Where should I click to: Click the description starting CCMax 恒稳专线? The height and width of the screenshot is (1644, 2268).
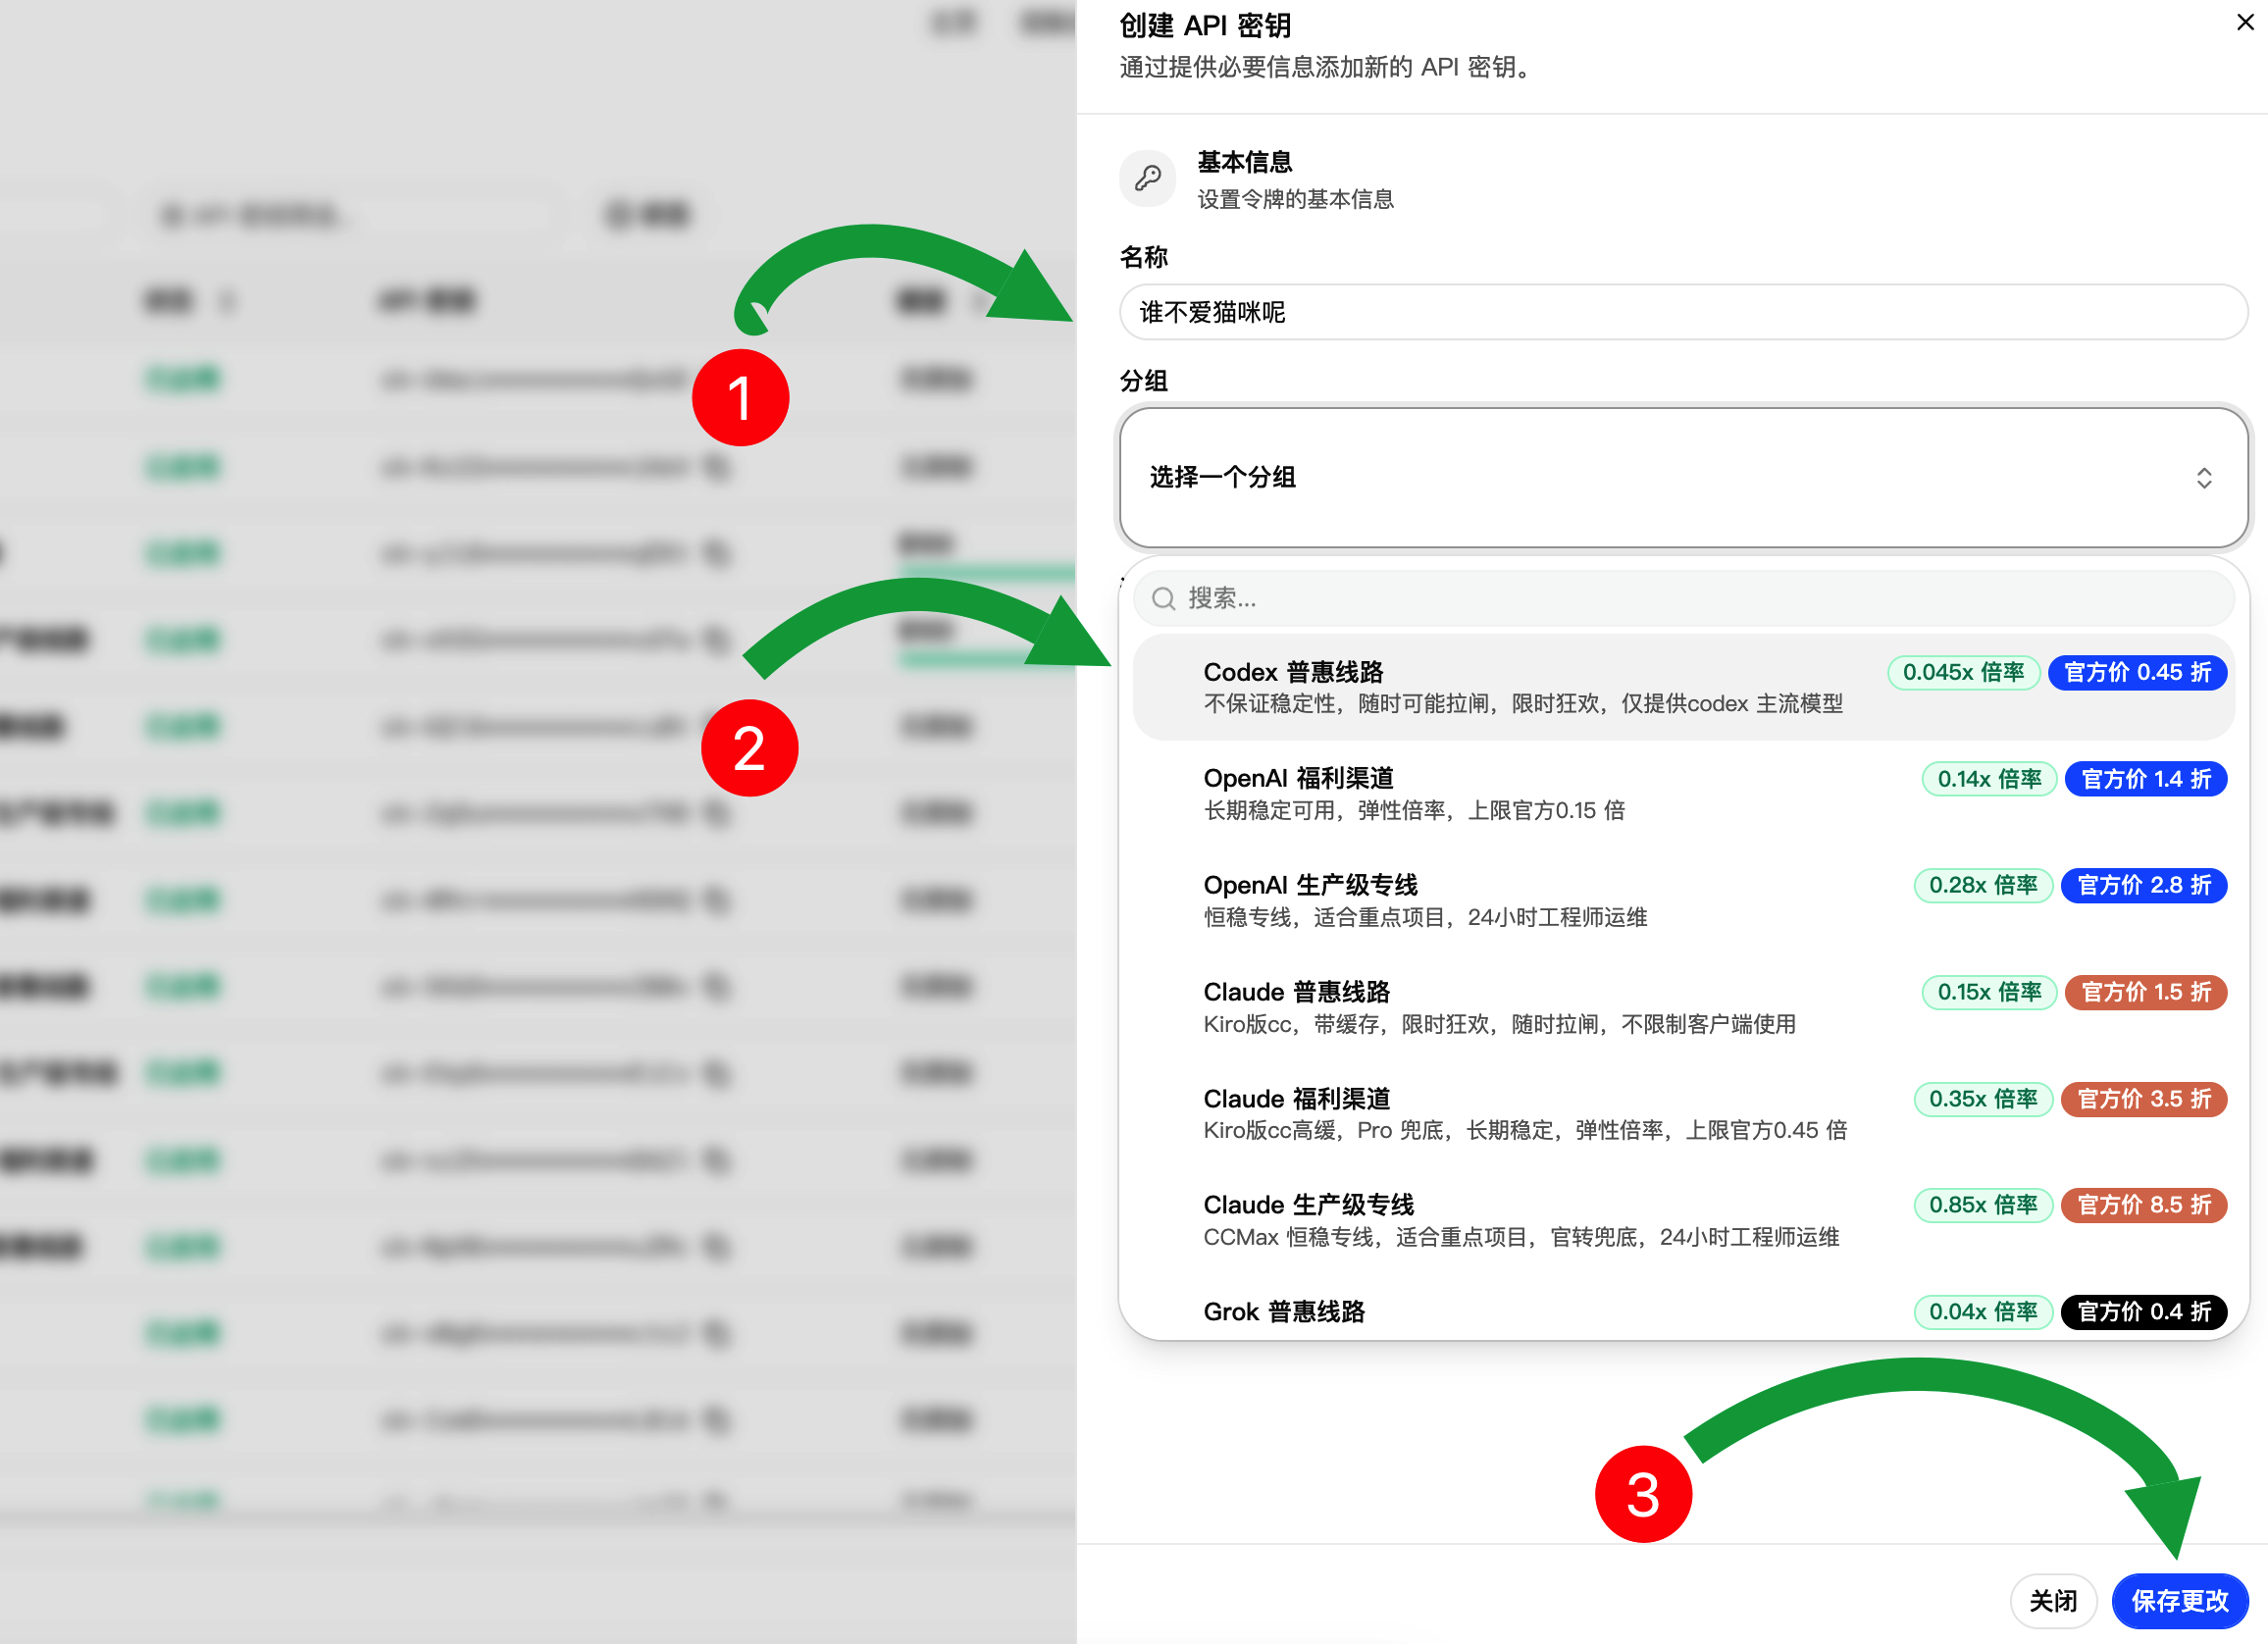(1521, 1237)
